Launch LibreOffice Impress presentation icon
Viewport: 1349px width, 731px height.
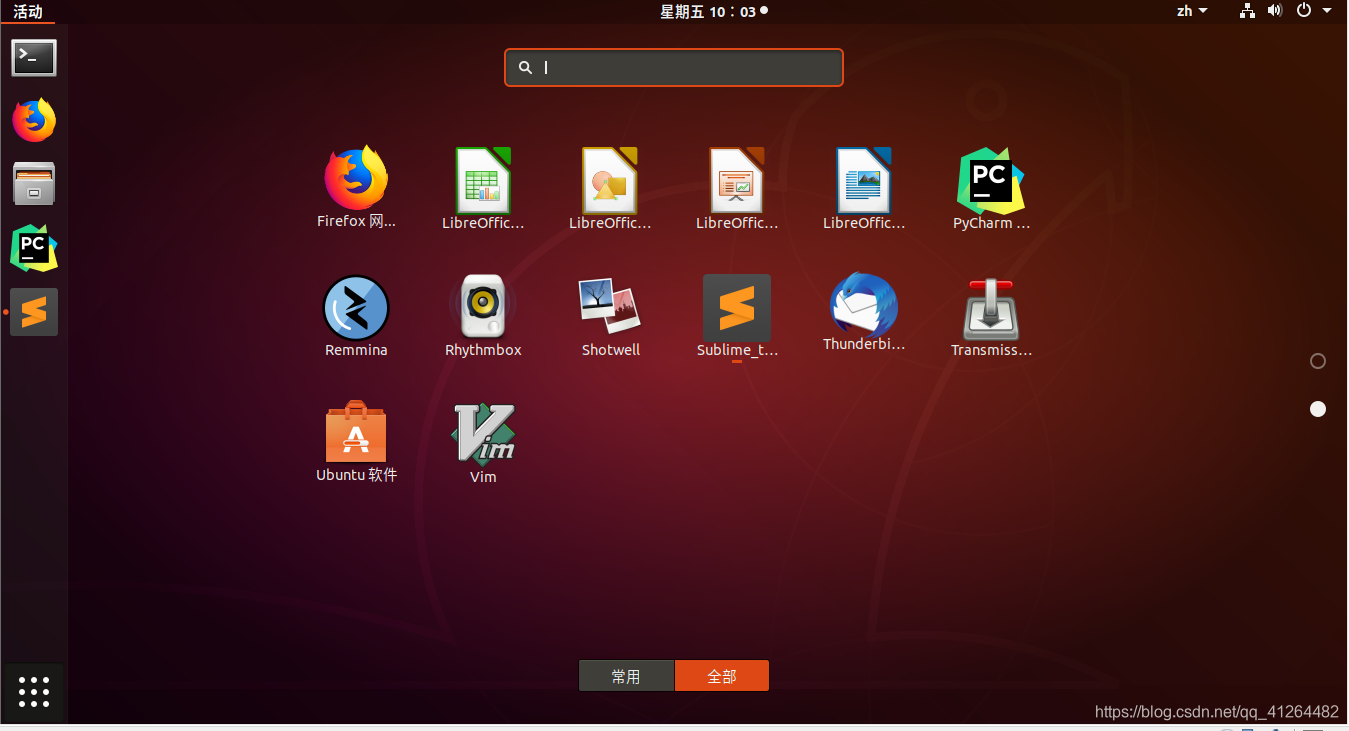click(737, 181)
